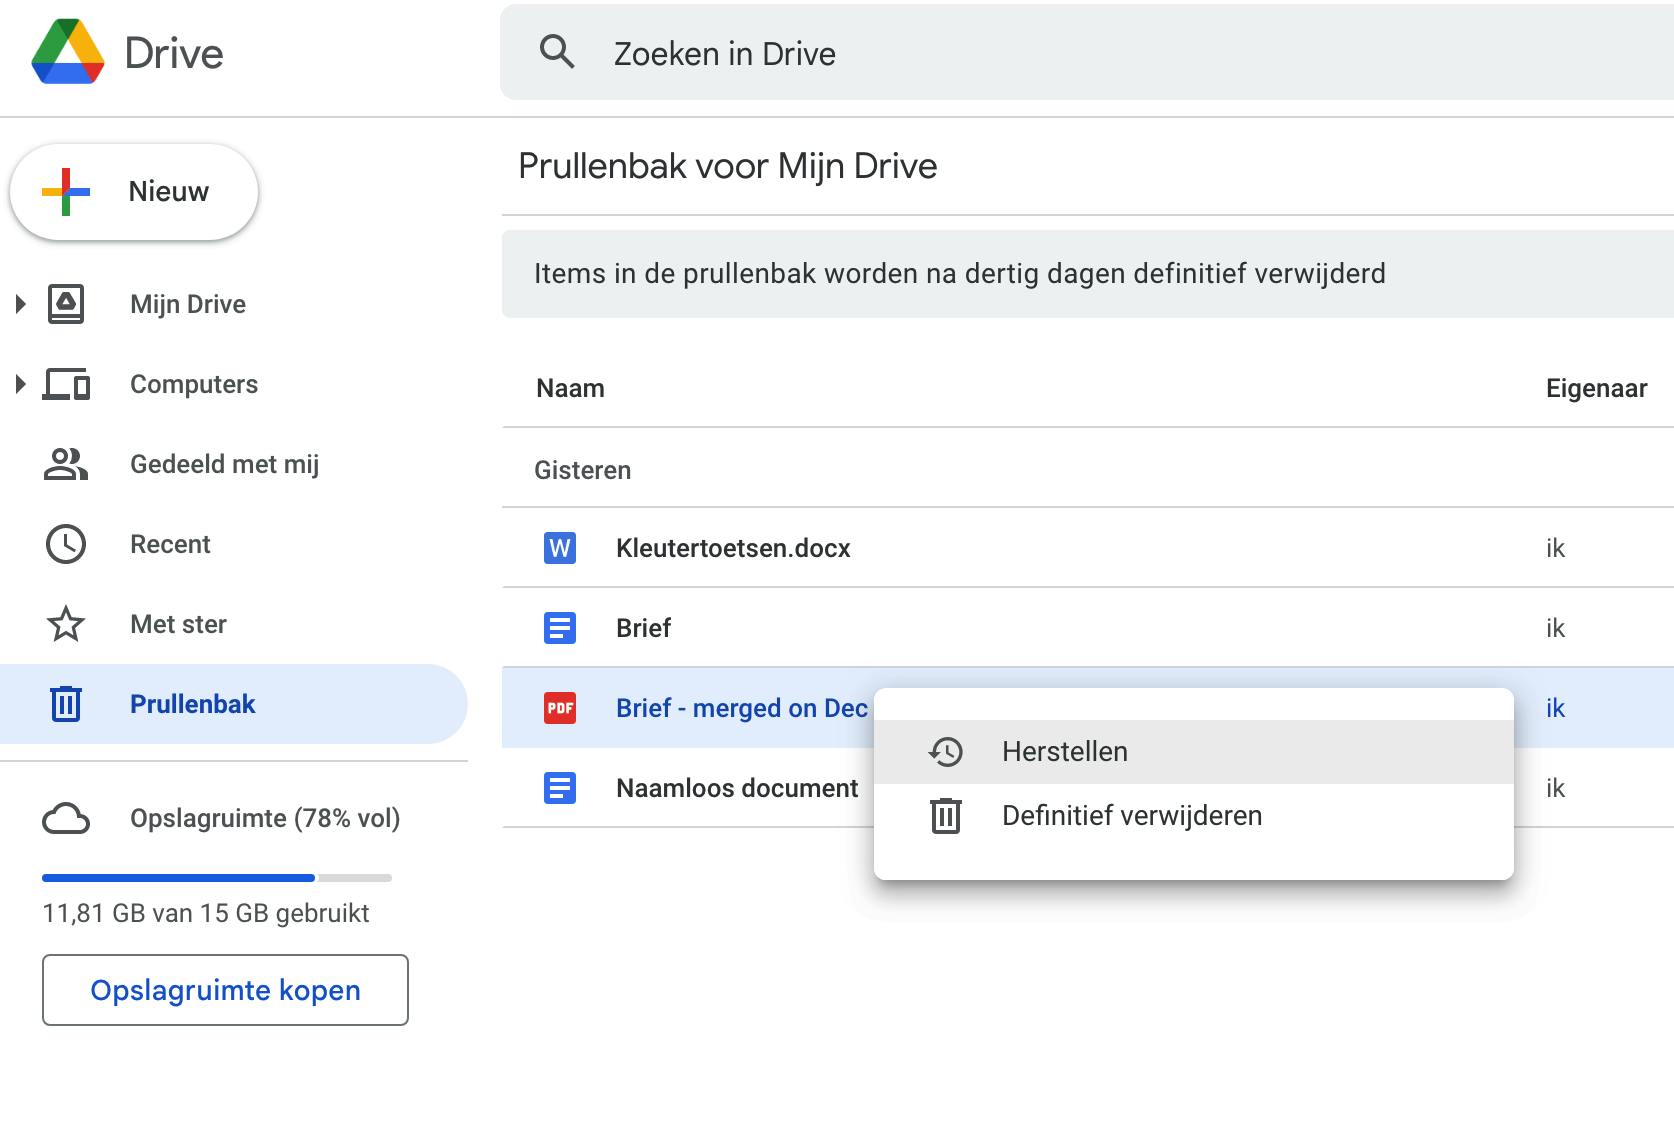Viewport: 1674px width, 1134px height.
Task: Click the Recent clock icon
Action: pos(66,544)
